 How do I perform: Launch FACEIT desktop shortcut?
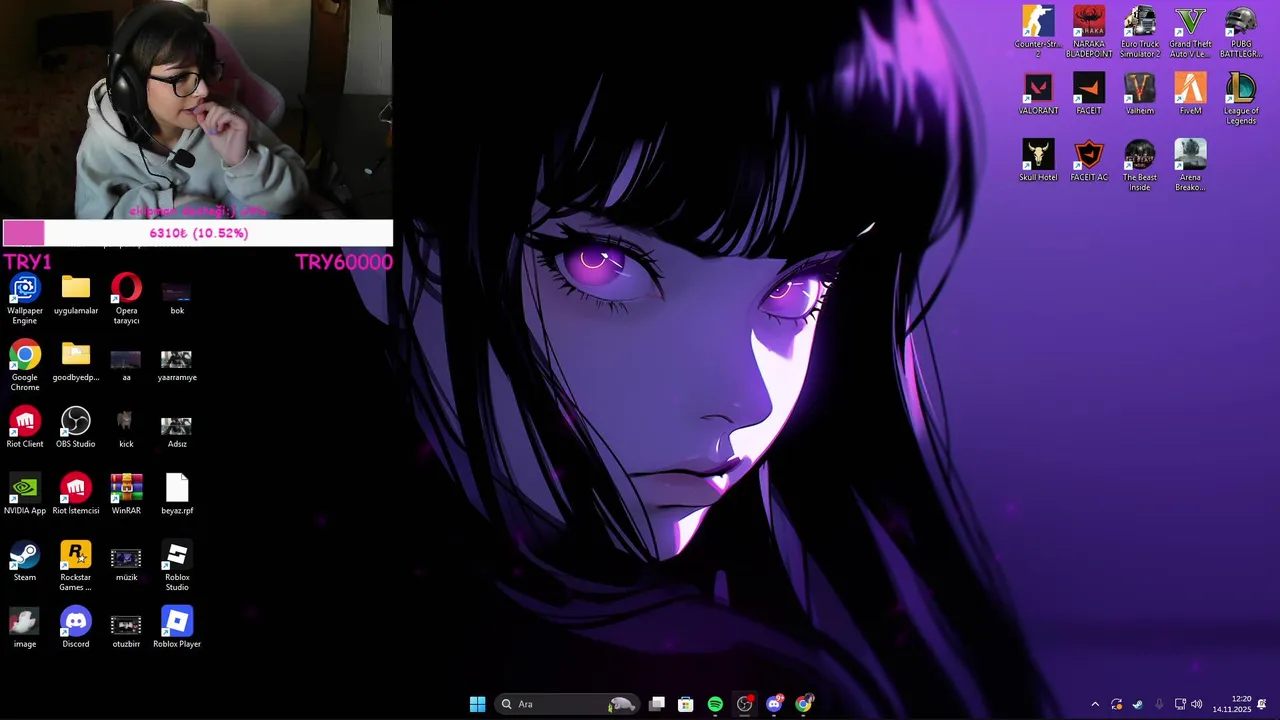click(x=1089, y=94)
